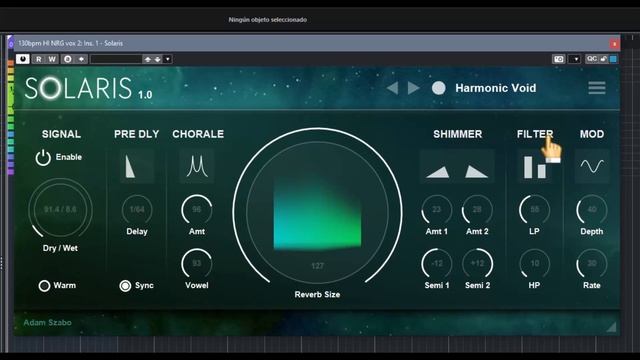Select the previous host preset with the up arrow
The width and height of the screenshot is (640, 360).
tap(148, 60)
